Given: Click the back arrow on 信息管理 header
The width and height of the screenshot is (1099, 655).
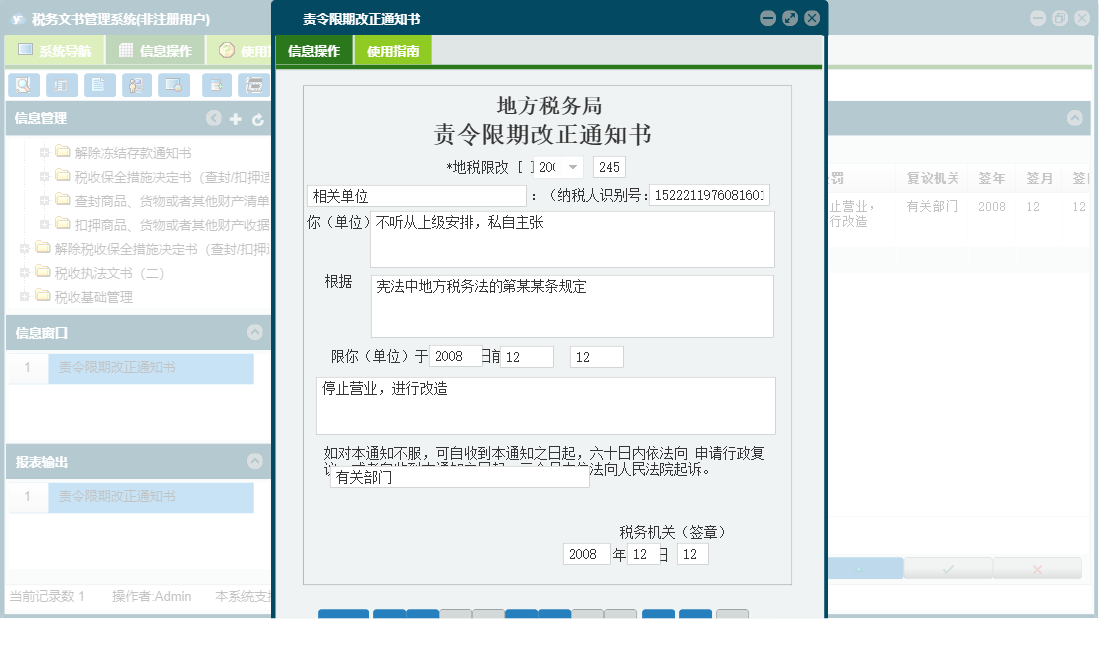Looking at the screenshot, I should (x=213, y=118).
